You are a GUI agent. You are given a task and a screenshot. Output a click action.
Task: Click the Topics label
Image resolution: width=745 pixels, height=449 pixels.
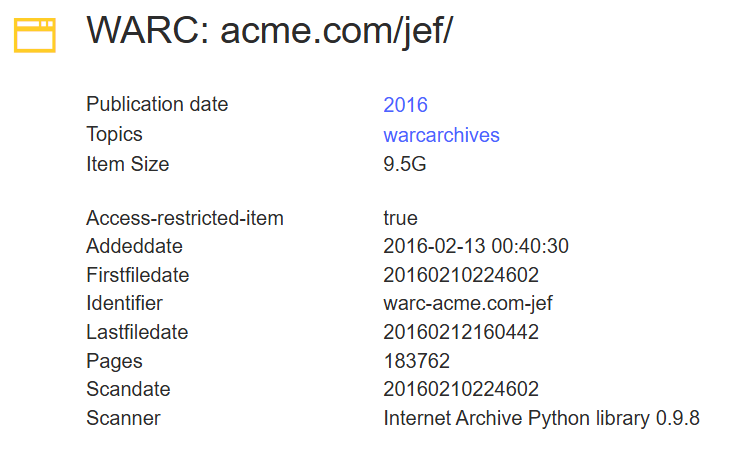(114, 134)
